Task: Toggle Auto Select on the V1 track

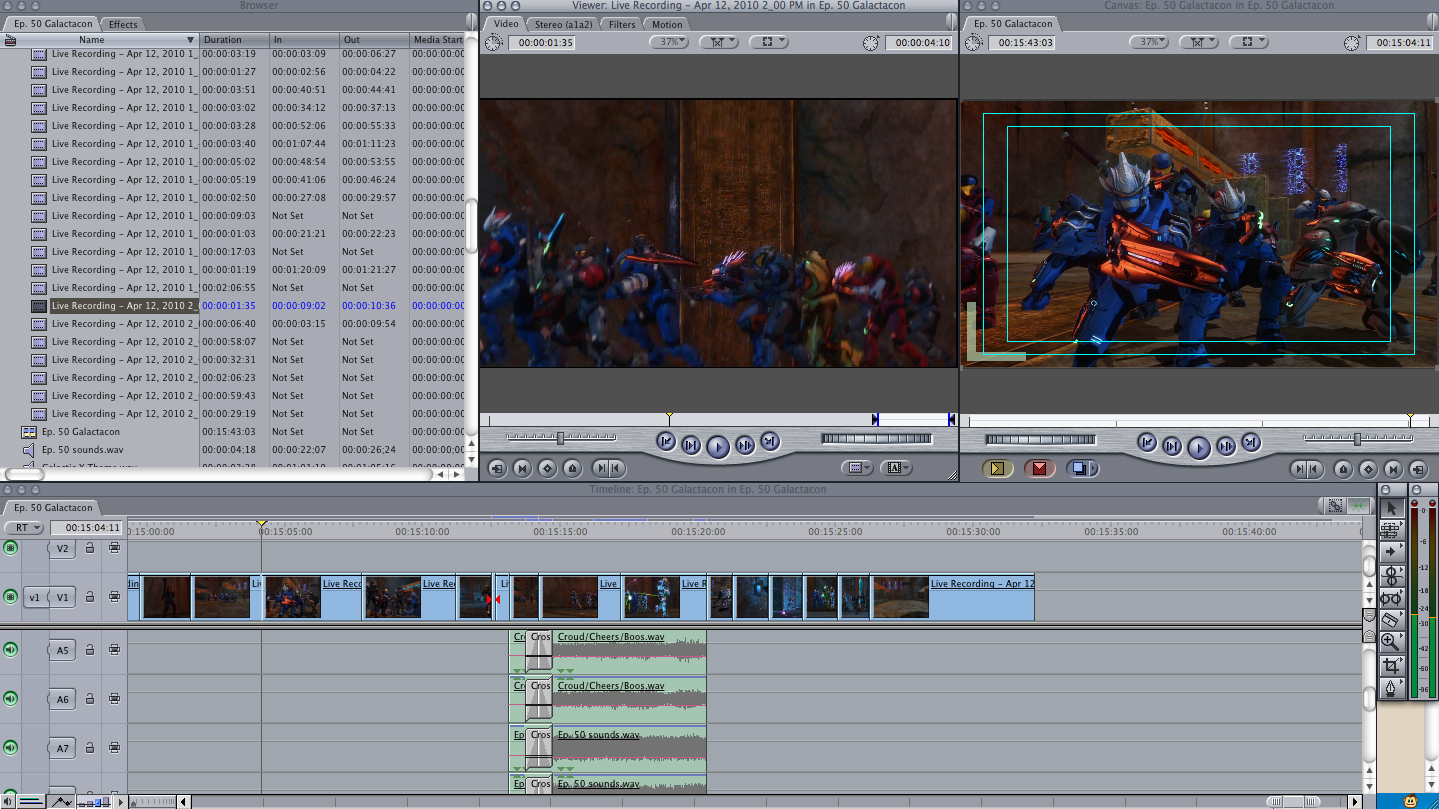Action: click(114, 597)
